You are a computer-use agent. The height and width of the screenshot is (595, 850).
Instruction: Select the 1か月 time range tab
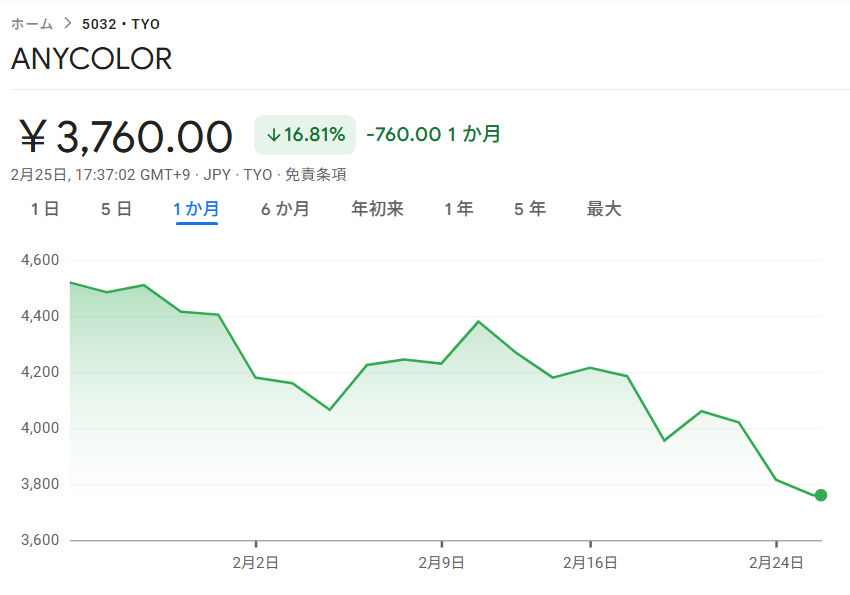tap(196, 209)
